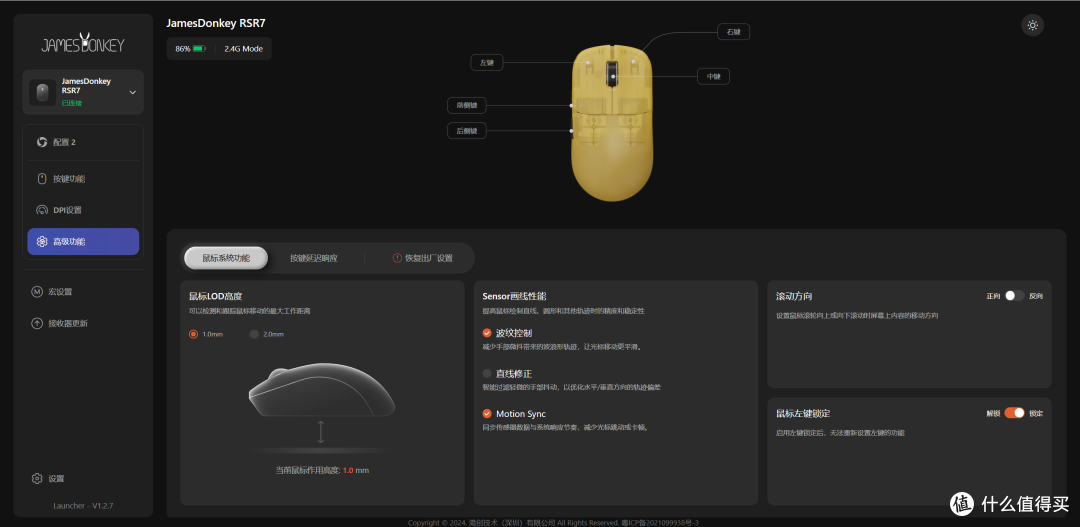This screenshot has height=527, width=1080.
Task: Toggle 滚动方向 scroll direction switch
Action: coord(1014,296)
